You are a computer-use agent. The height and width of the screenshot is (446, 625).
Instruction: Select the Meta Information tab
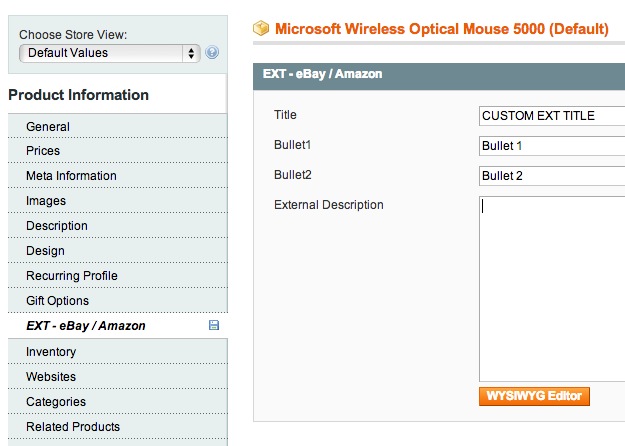point(118,176)
